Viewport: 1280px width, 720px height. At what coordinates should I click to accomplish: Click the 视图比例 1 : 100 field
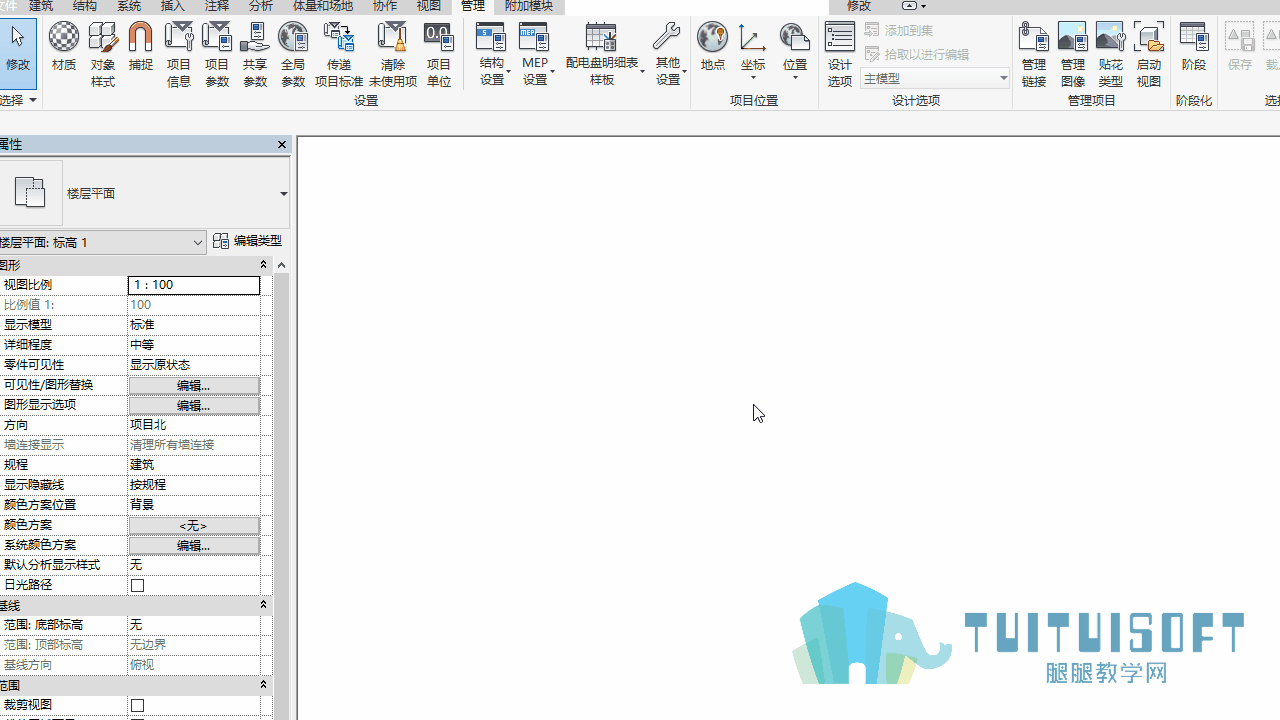194,285
